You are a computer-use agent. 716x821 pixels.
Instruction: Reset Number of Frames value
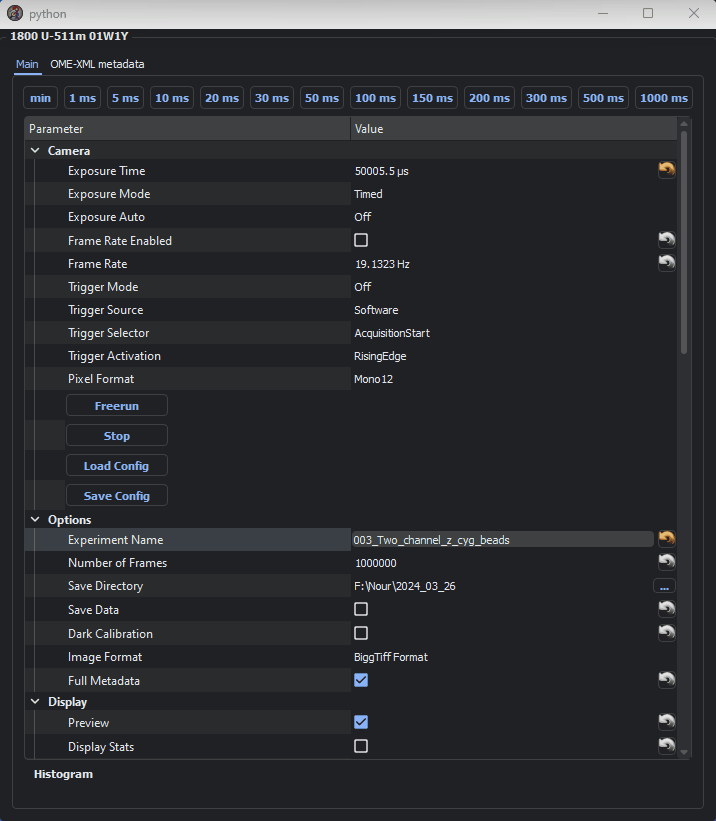(x=666, y=563)
